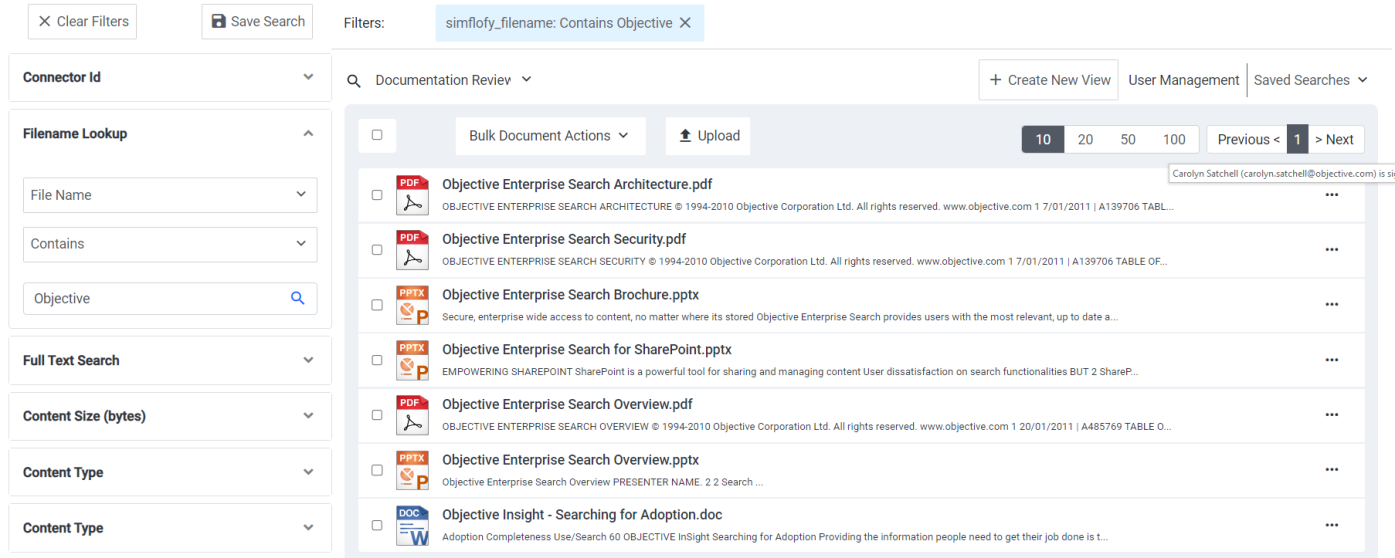1395x558 pixels.
Task: Set page size to 50 results
Action: pyautogui.click(x=1128, y=140)
